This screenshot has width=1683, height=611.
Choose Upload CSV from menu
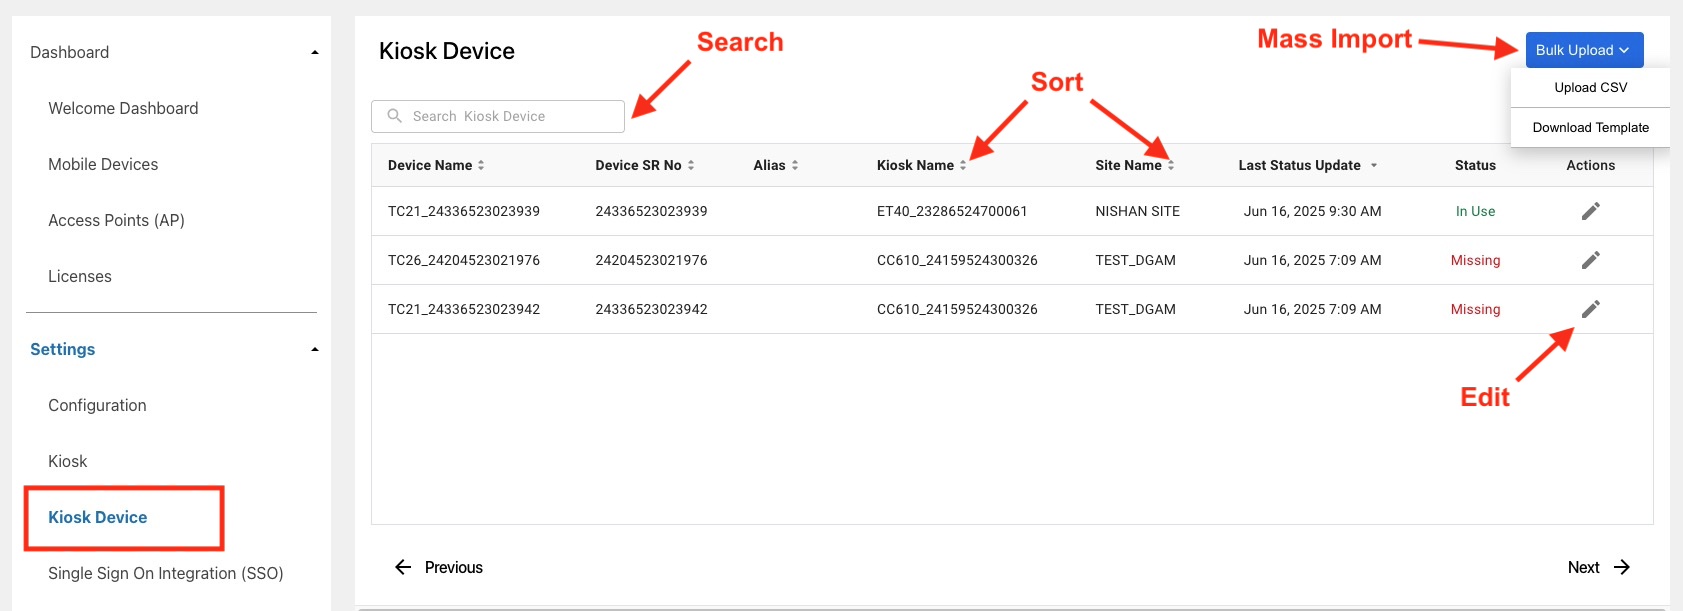(x=1590, y=88)
